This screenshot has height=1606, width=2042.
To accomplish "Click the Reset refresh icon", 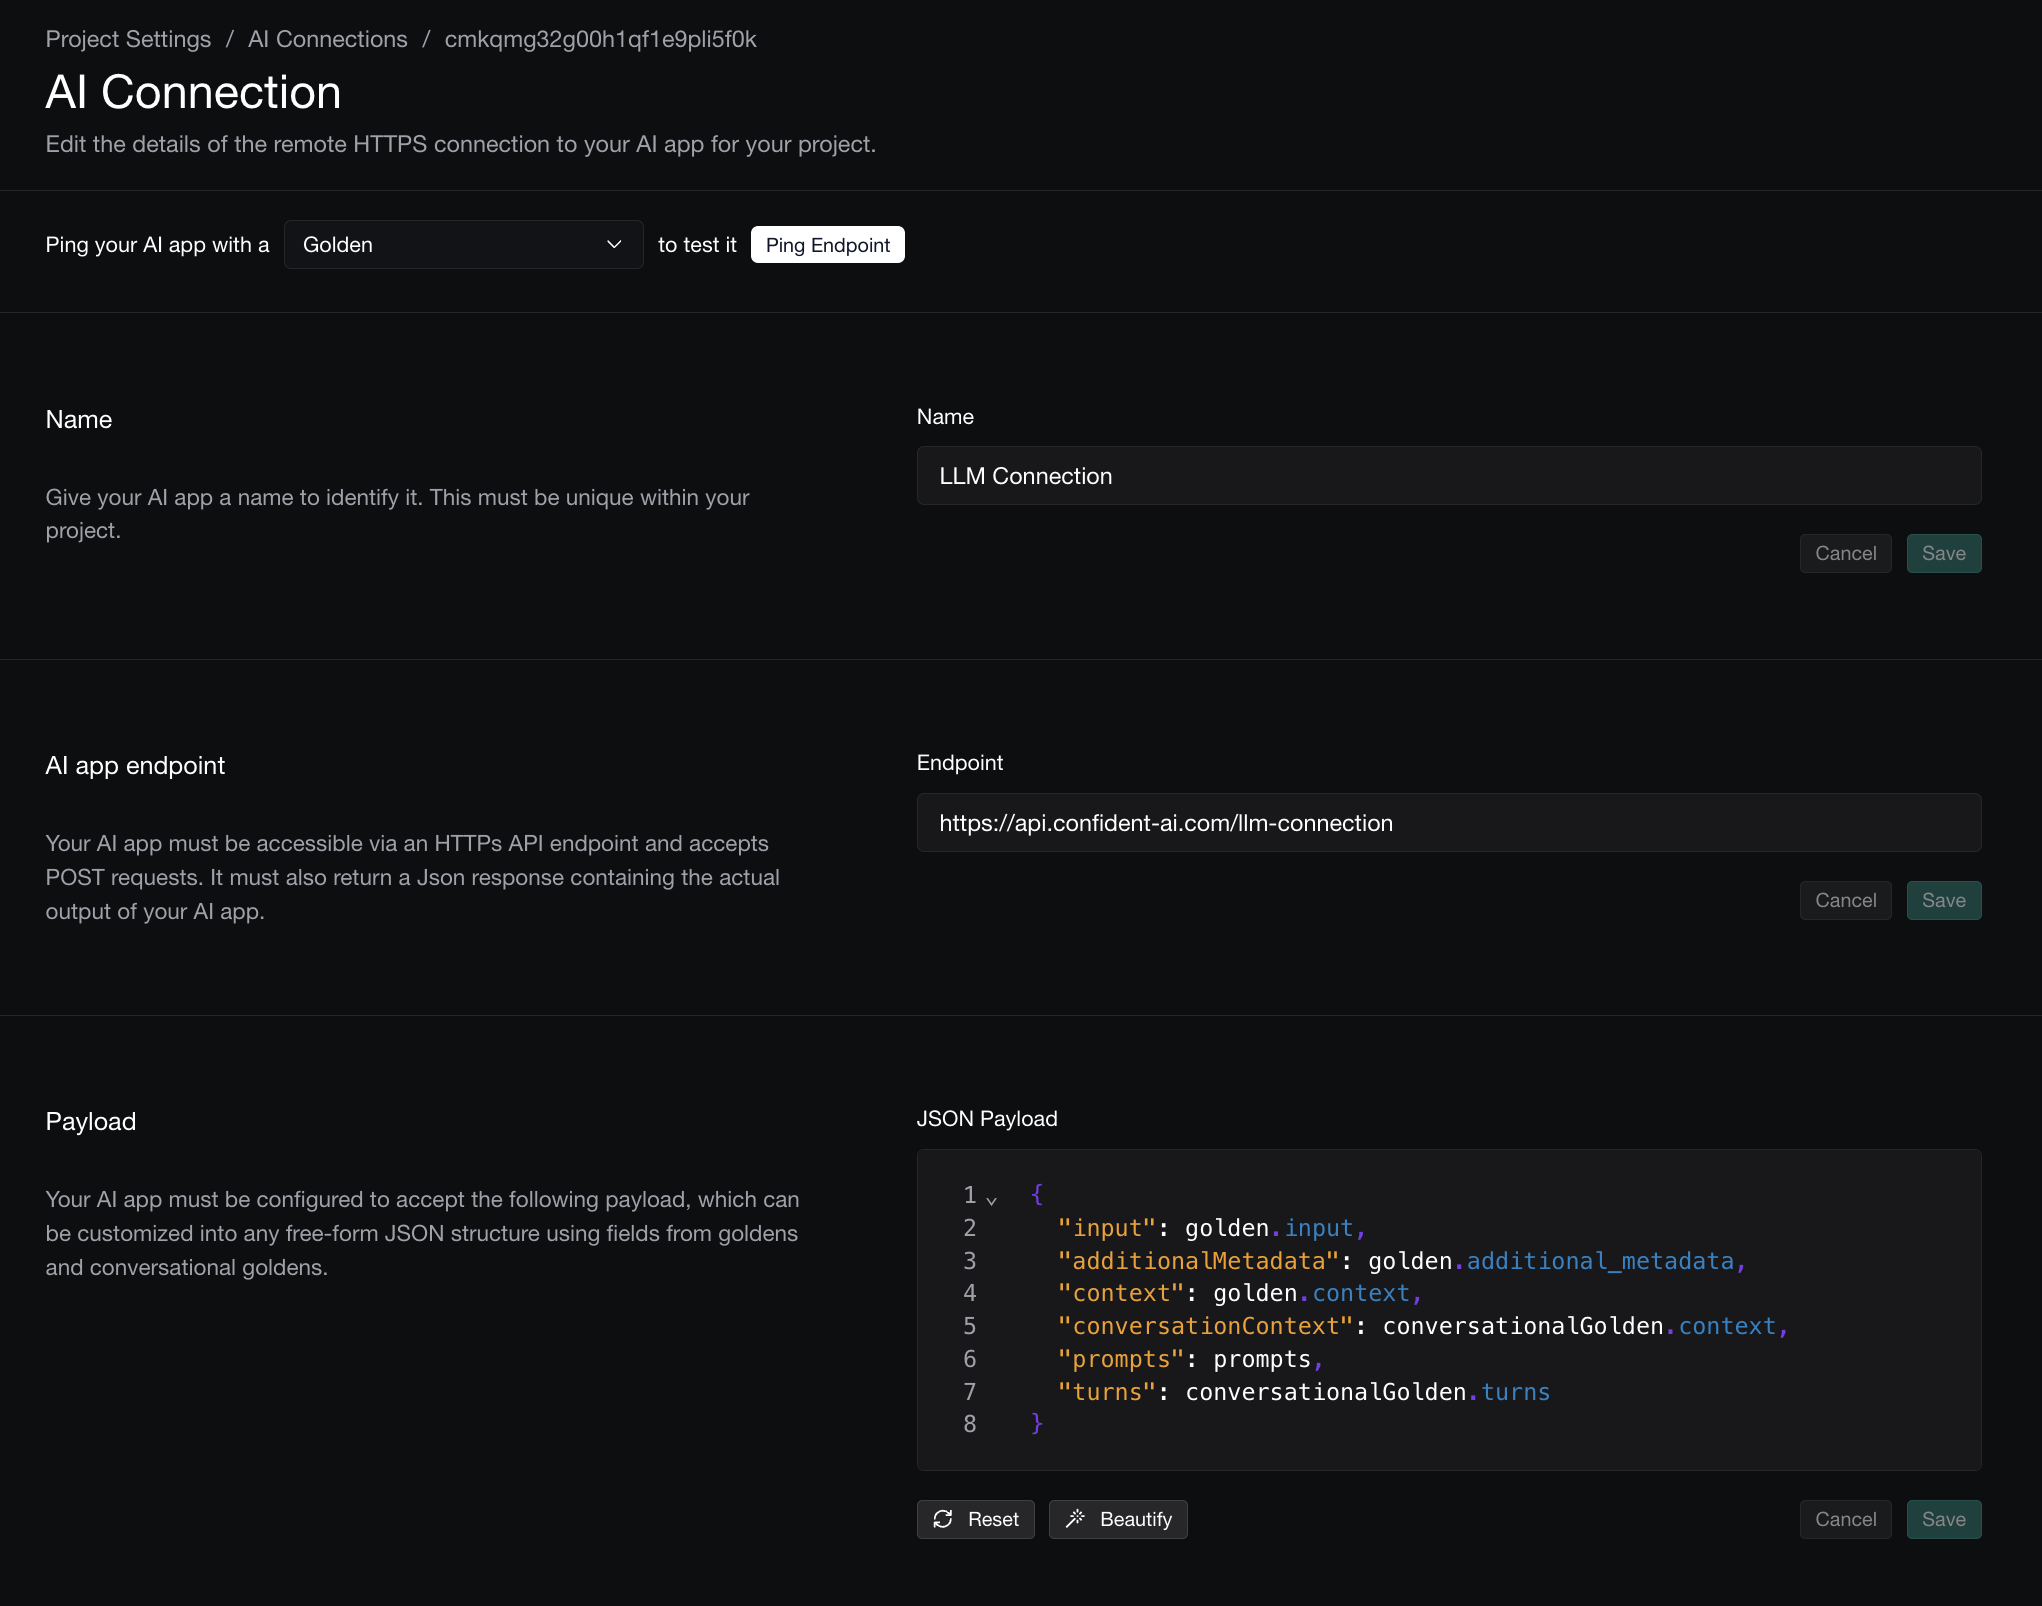I will [942, 1519].
